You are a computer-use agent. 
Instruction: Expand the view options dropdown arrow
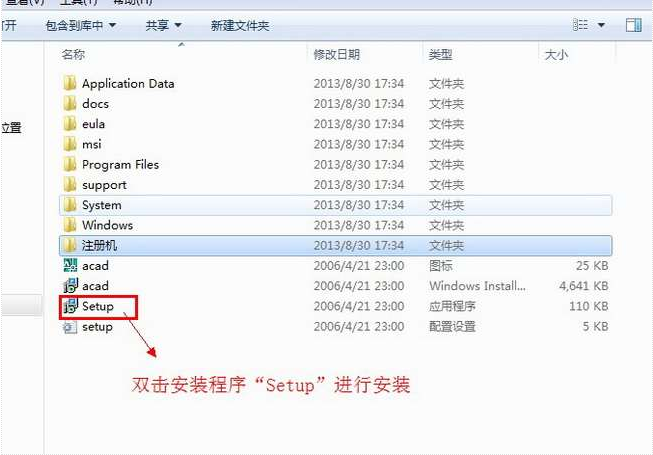coord(602,25)
